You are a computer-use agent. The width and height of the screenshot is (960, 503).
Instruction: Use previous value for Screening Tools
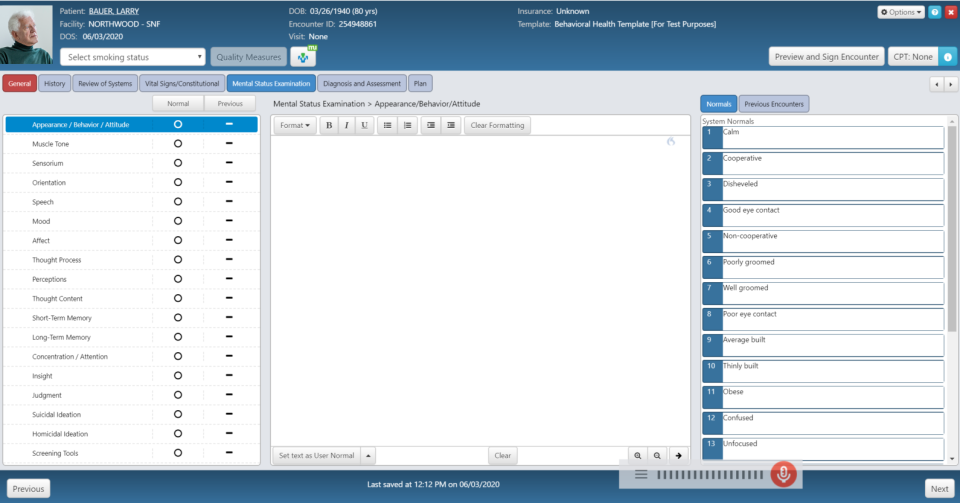tap(229, 453)
